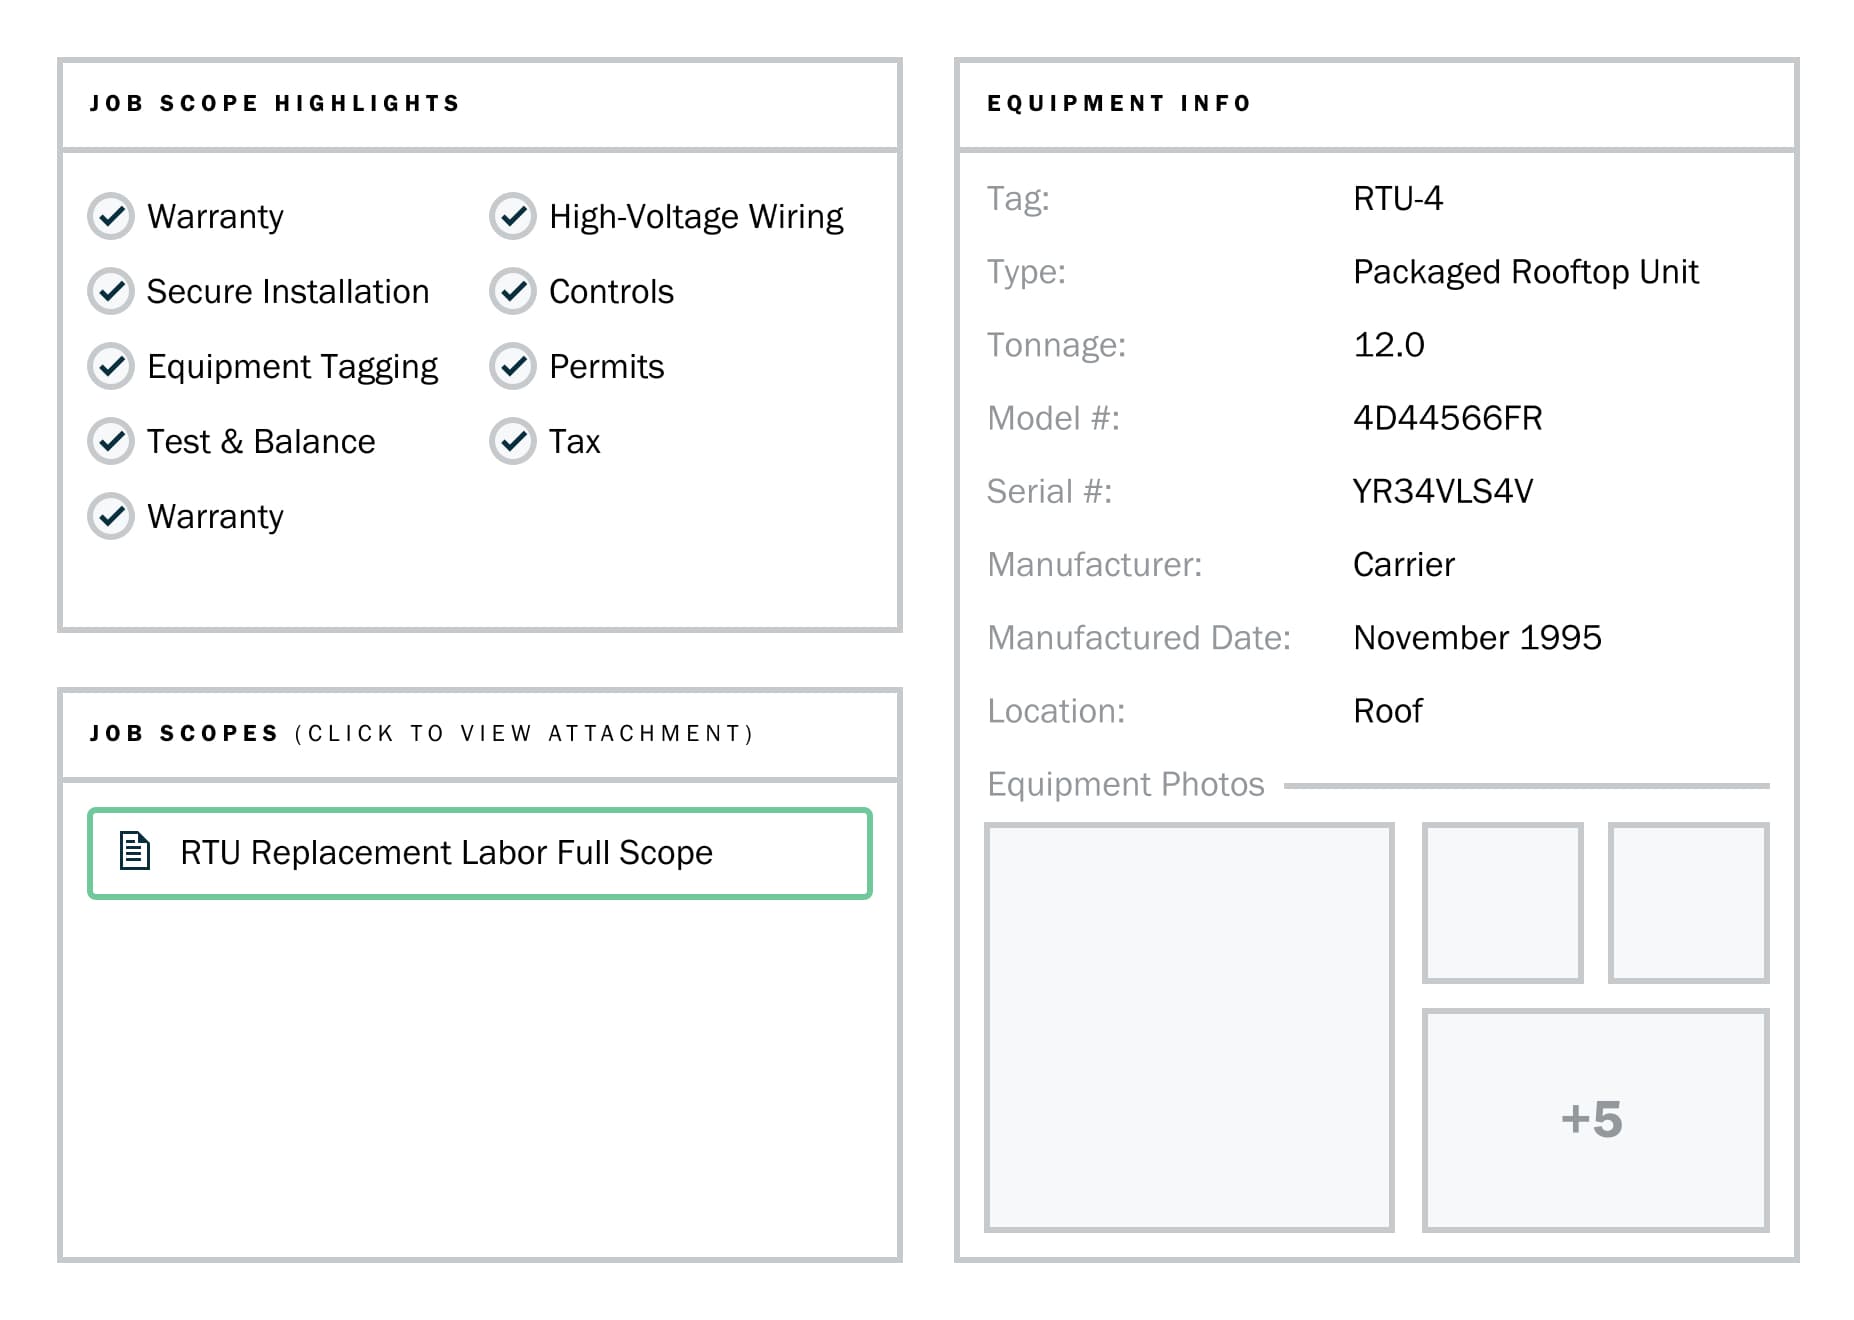Open the large main equipment photo

point(1189,1027)
